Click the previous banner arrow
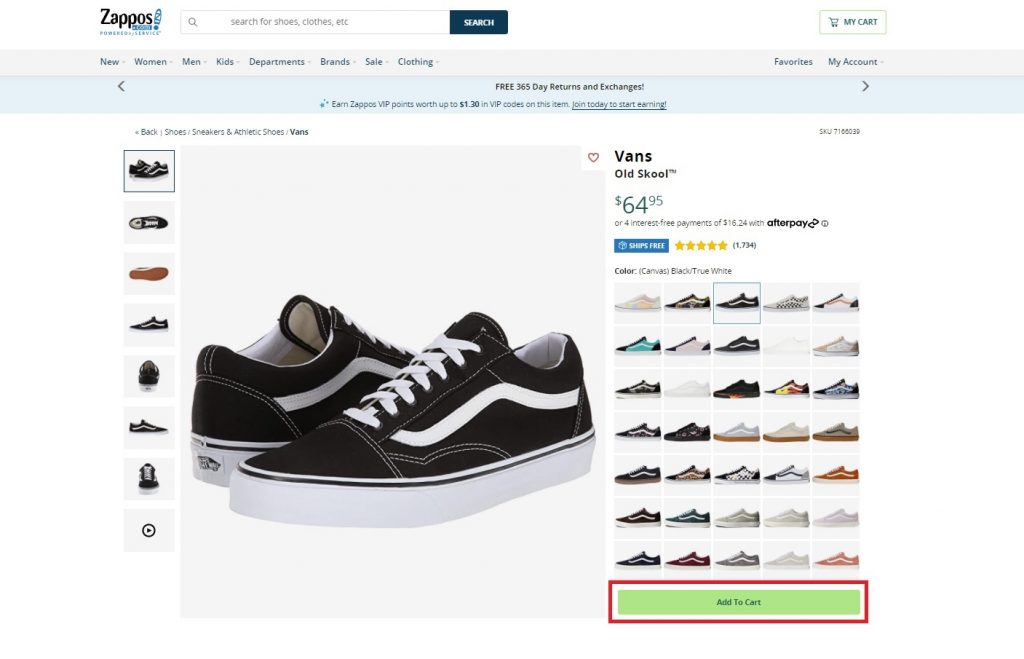Image resolution: width=1024 pixels, height=659 pixels. (x=121, y=86)
